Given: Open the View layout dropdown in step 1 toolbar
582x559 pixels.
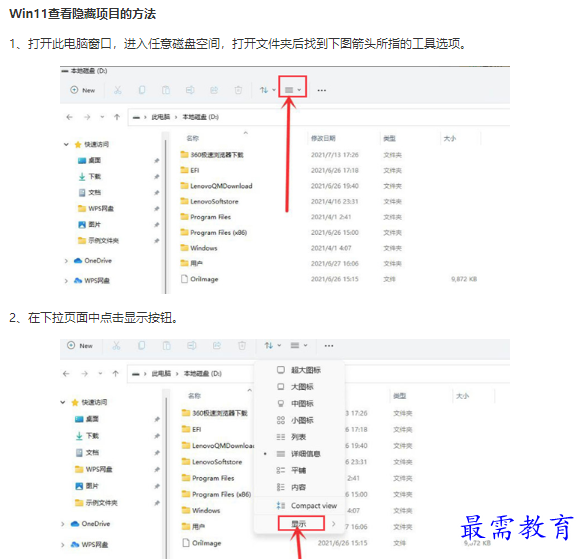Looking at the screenshot, I should 292,90.
